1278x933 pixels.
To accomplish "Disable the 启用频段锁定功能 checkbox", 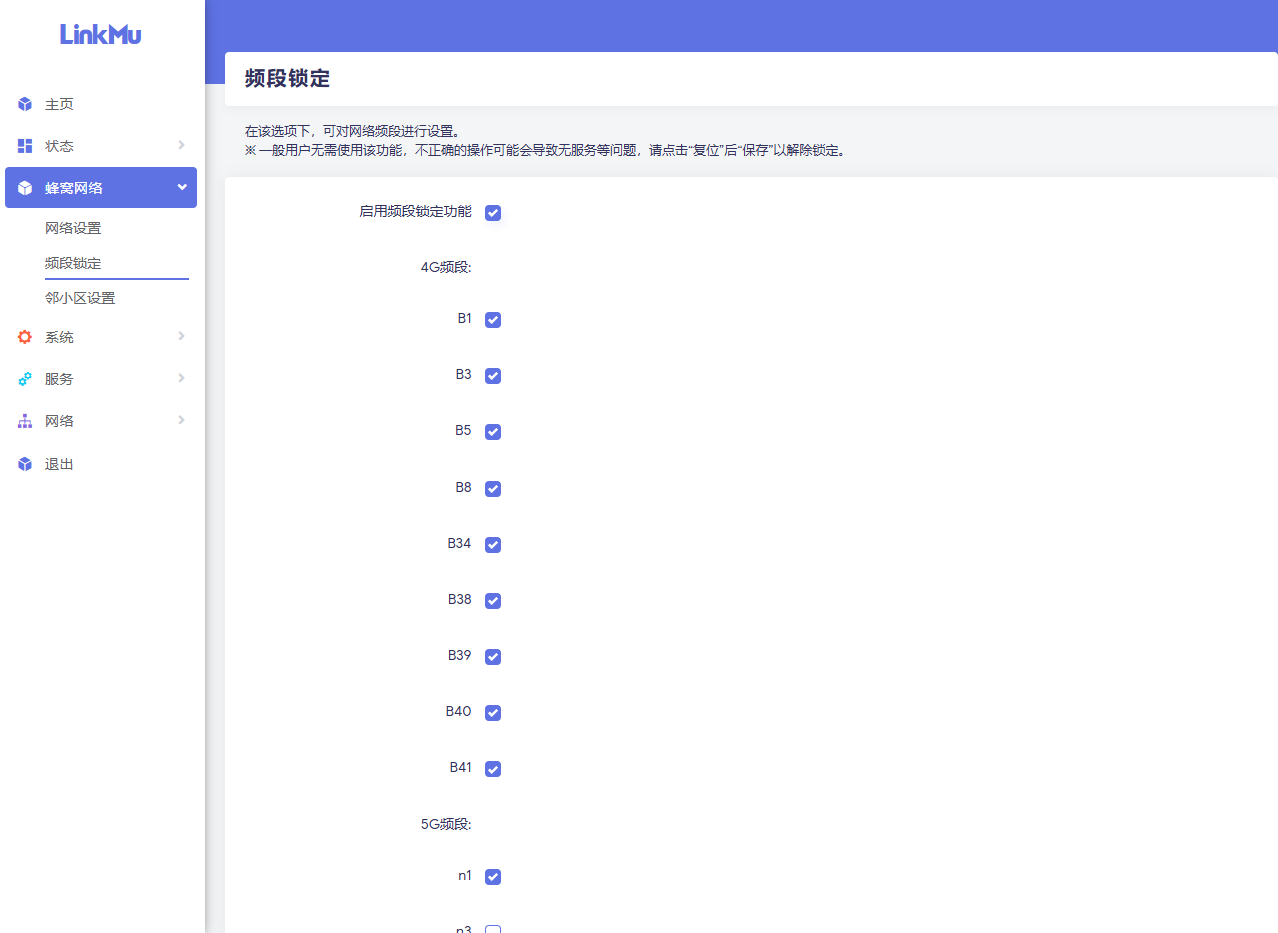I will click(x=493, y=213).
